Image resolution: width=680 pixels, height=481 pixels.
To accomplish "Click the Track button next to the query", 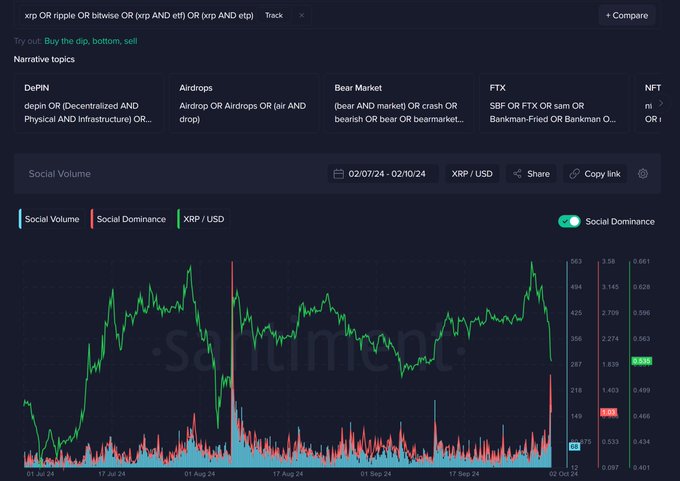I will coord(274,15).
